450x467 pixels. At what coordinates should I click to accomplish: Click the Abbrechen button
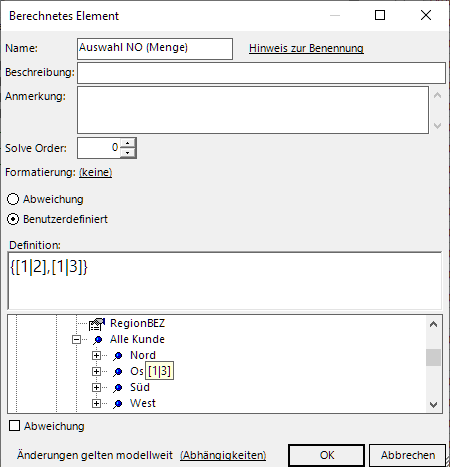[x=407, y=455]
